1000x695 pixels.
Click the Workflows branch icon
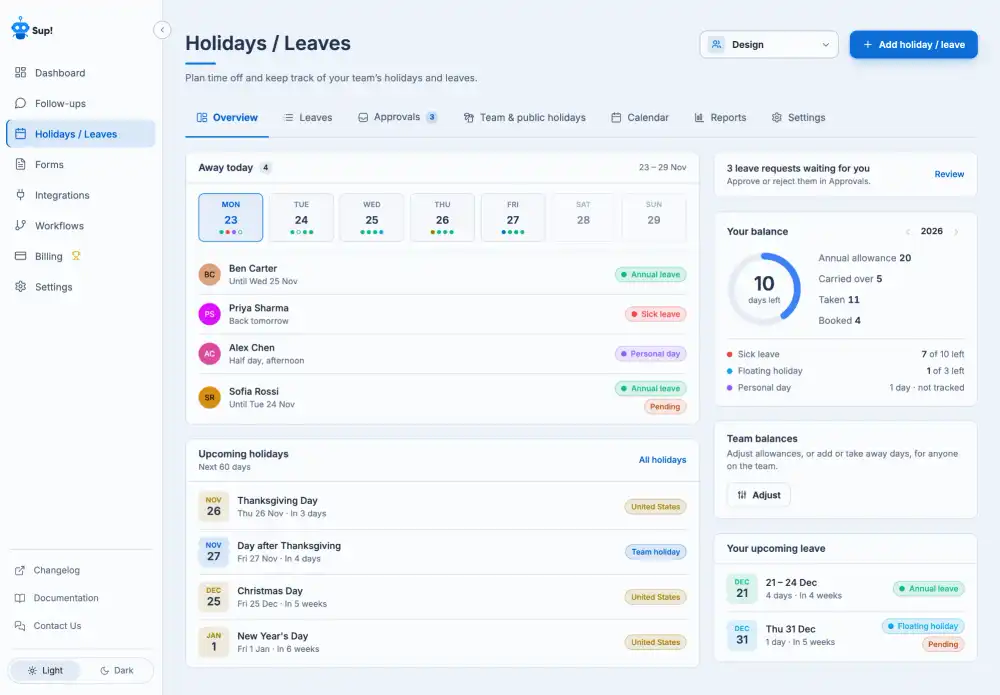(20, 225)
